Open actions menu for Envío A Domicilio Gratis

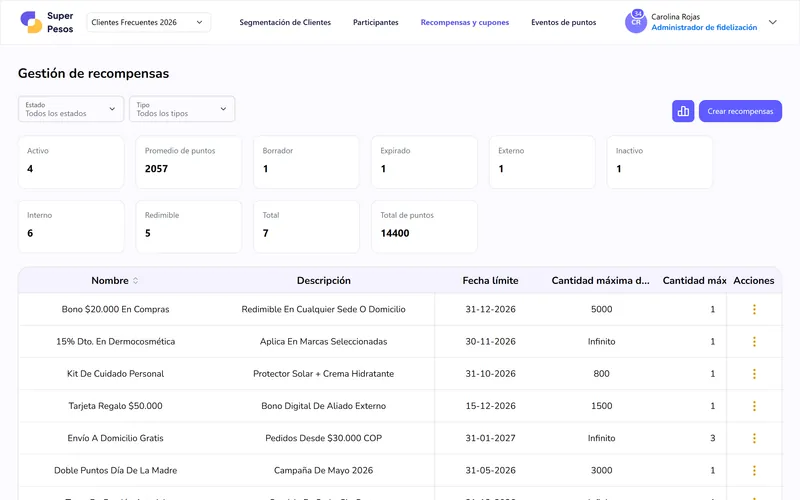pyautogui.click(x=754, y=438)
